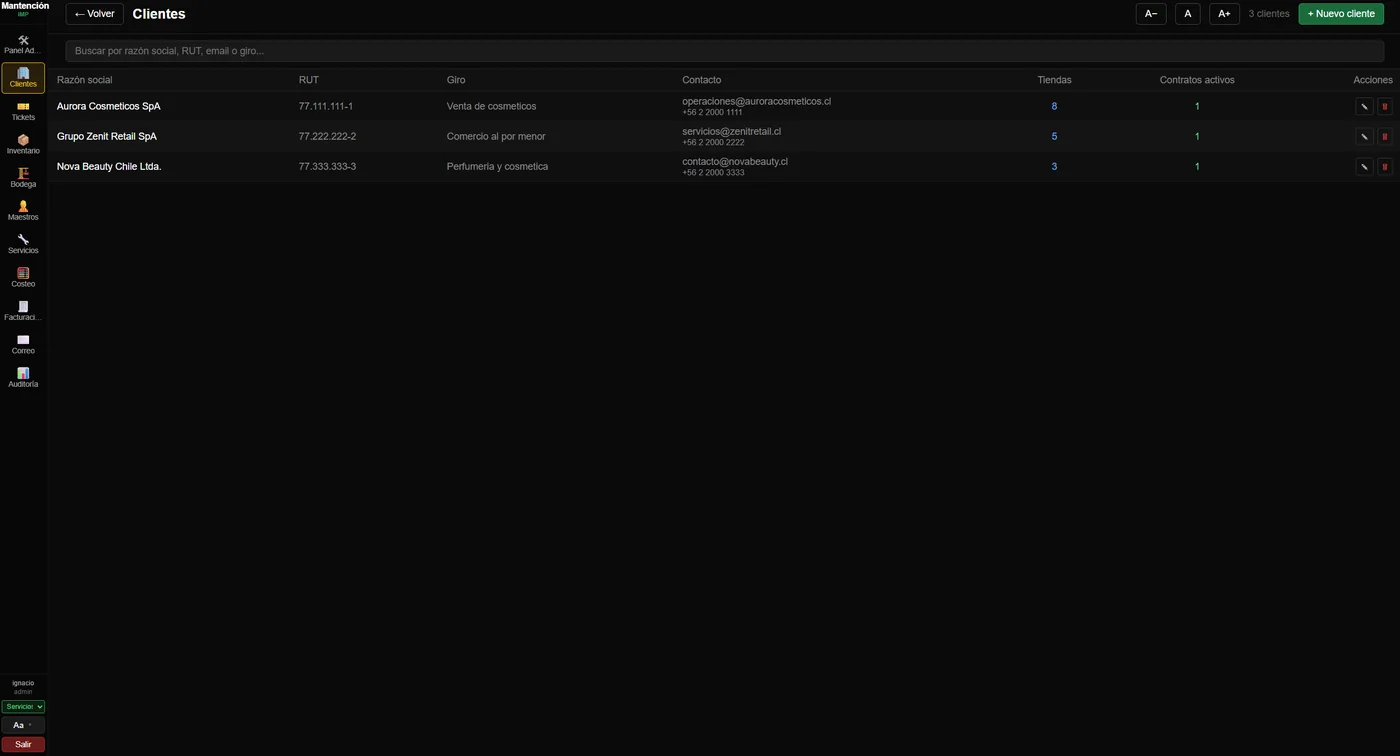Screen dimensions: 1400x756
Task: Open the Servicio dropdown in the sidebar
Action: pyautogui.click(x=23, y=706)
